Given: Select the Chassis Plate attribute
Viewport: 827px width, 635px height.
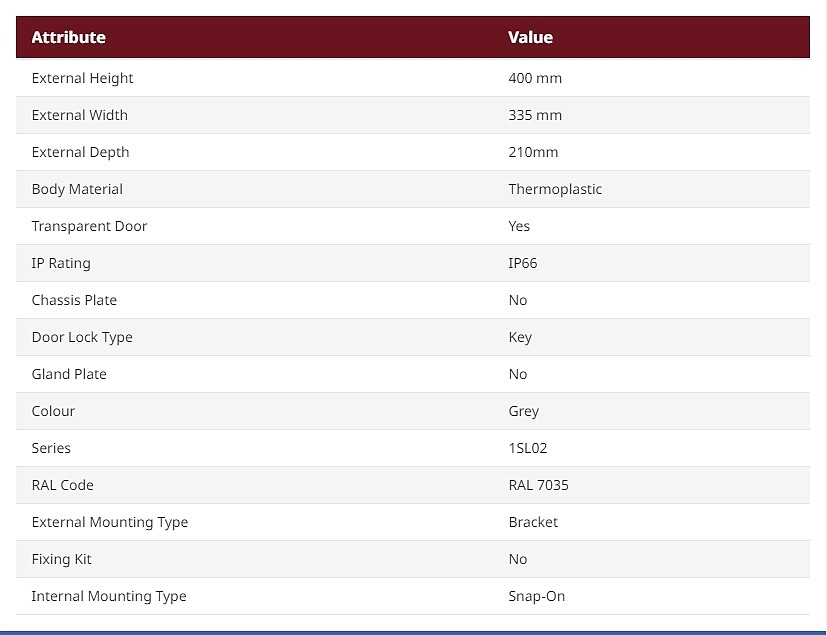Looking at the screenshot, I should [x=74, y=300].
